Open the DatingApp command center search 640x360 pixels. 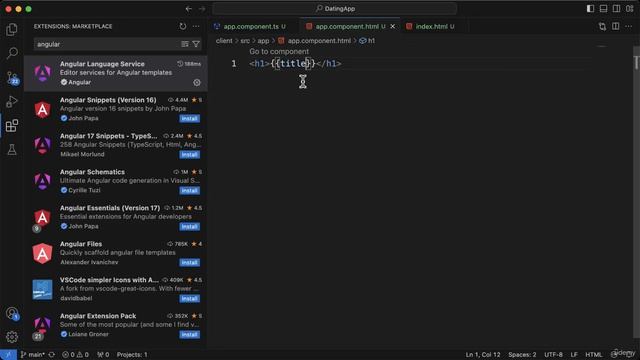click(x=335, y=9)
